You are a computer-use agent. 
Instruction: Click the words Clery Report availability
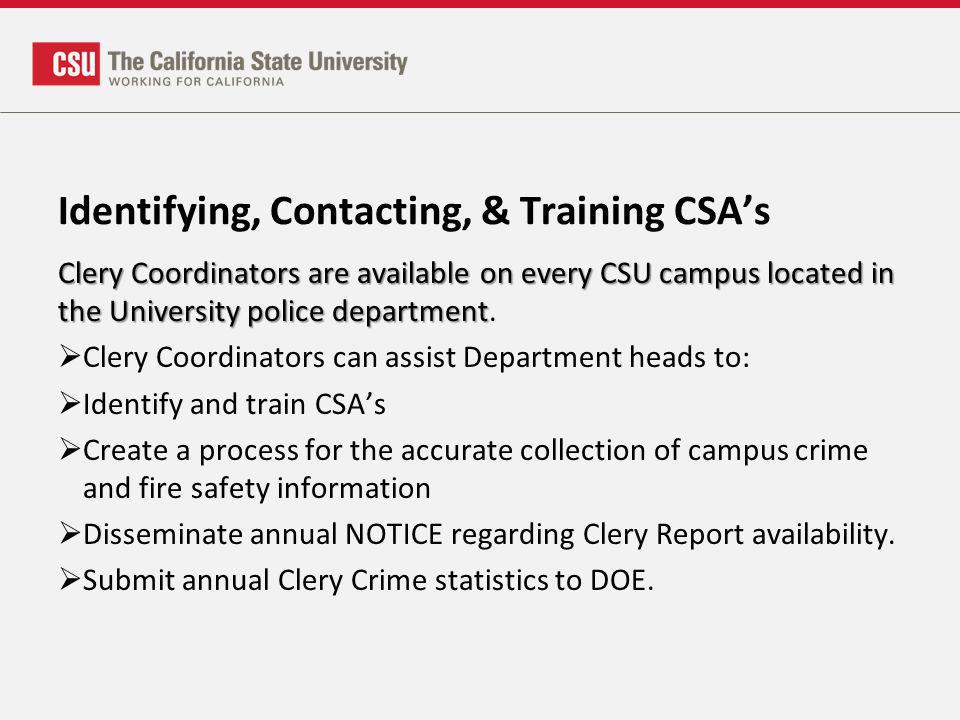click(738, 534)
